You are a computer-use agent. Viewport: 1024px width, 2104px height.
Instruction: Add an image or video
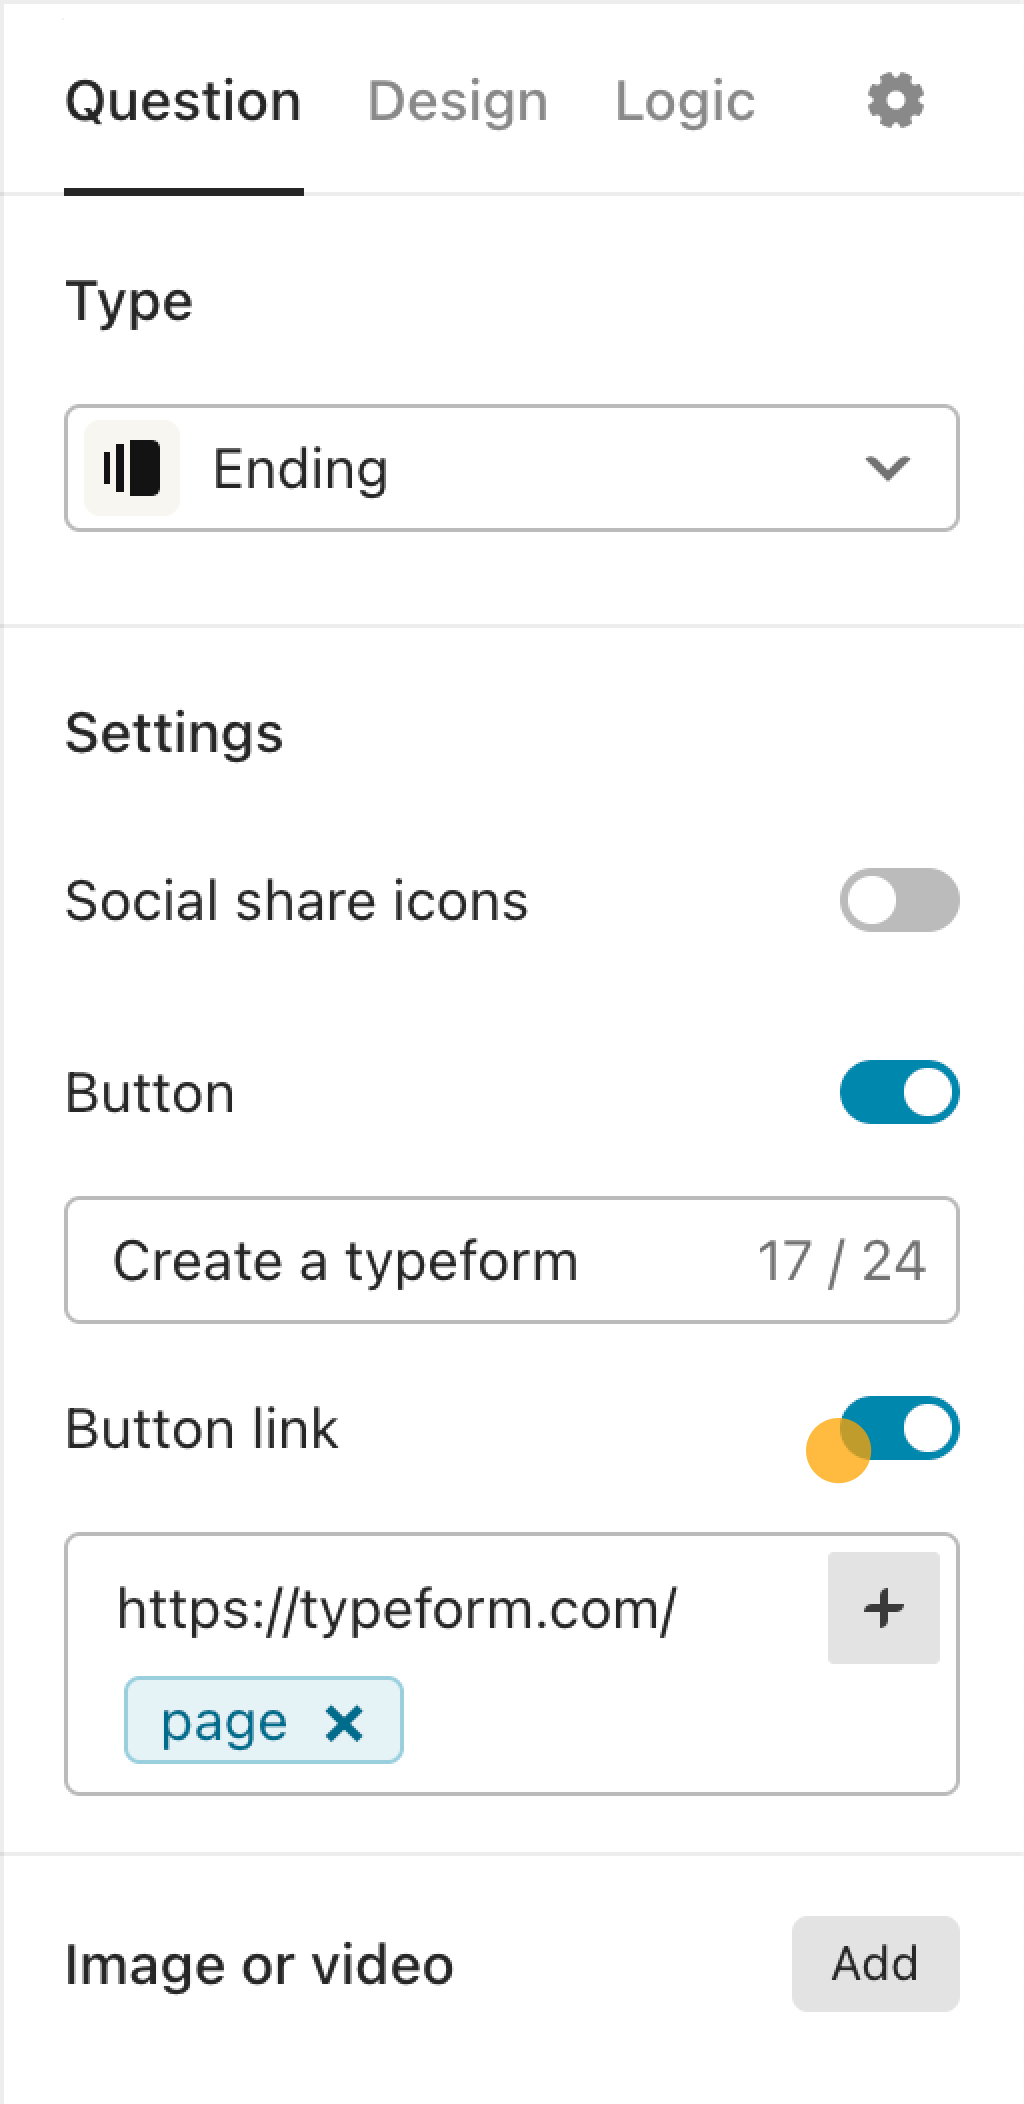click(x=876, y=1964)
